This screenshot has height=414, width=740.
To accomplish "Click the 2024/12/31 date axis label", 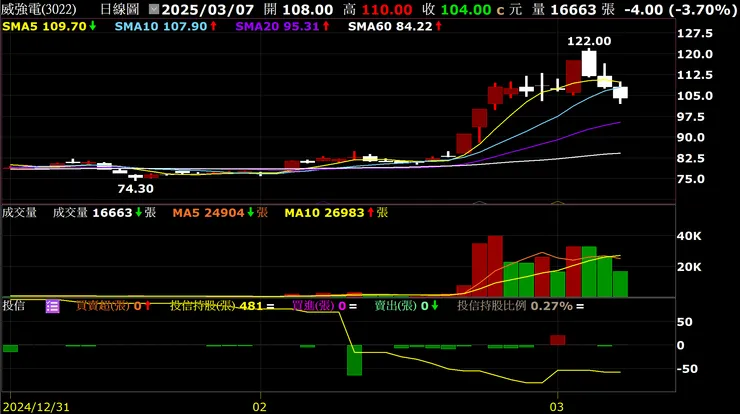I will pyautogui.click(x=36, y=407).
